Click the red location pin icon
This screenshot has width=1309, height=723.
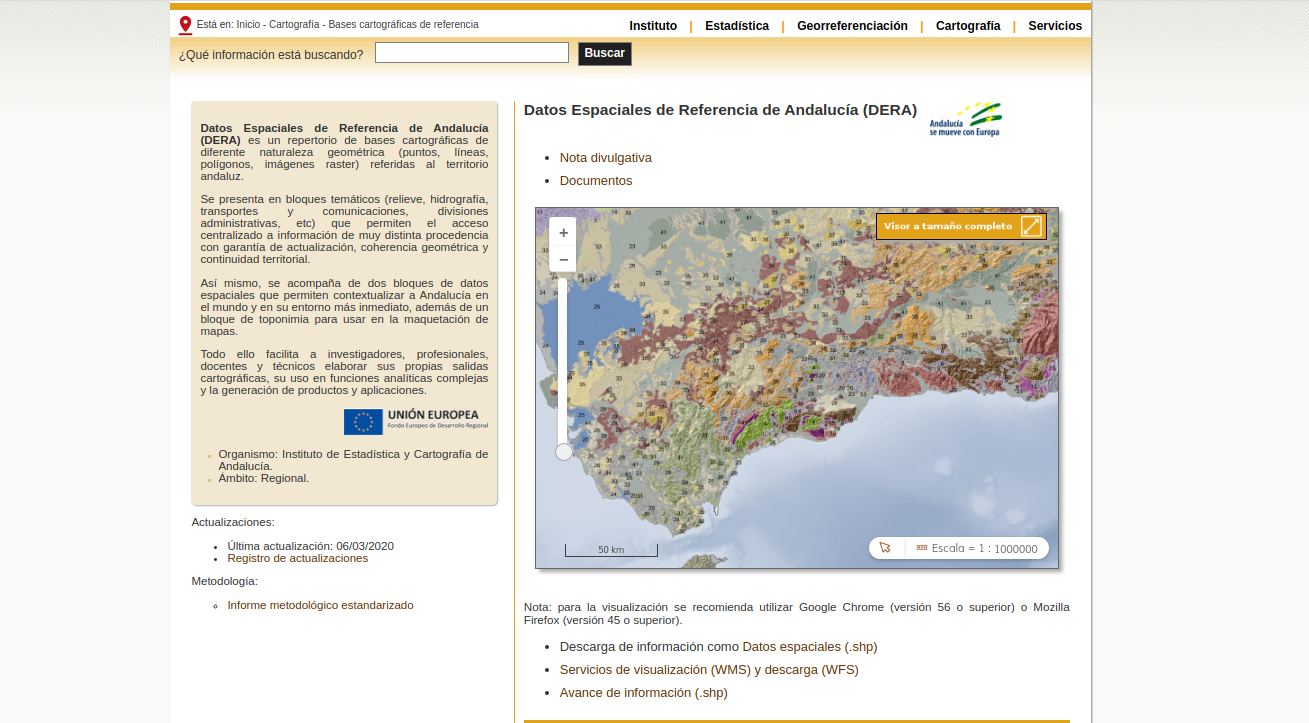pos(185,25)
